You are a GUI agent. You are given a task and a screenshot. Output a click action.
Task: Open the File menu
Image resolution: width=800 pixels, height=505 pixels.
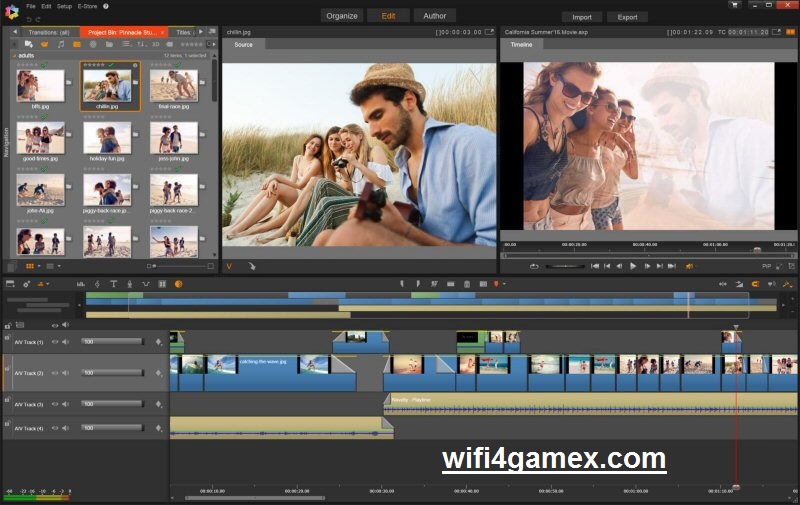pyautogui.click(x=31, y=6)
